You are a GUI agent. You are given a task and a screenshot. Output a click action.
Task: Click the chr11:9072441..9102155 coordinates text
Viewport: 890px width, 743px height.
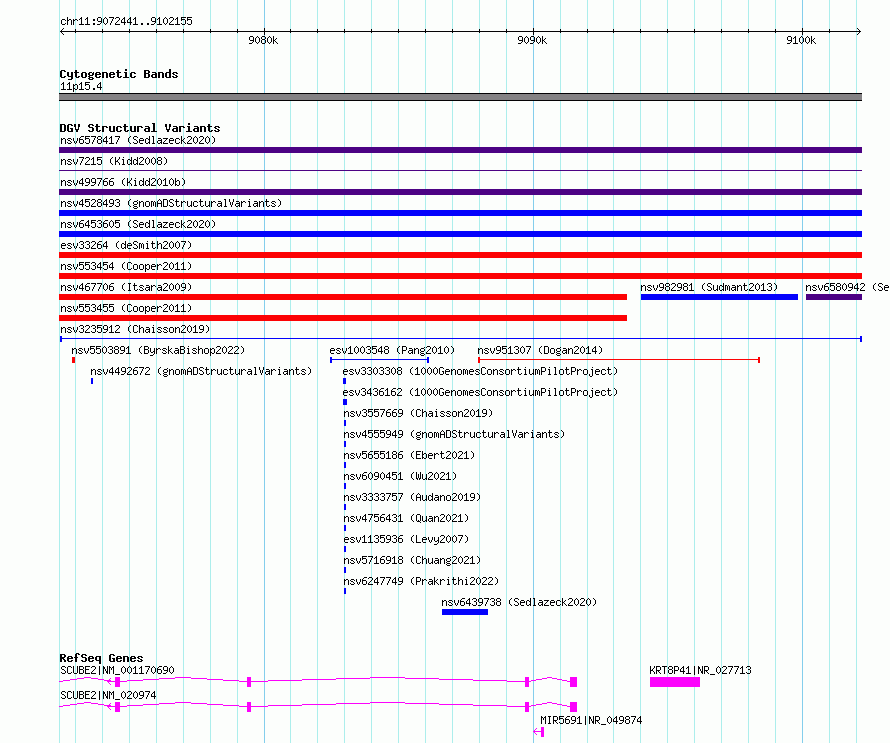pyautogui.click(x=126, y=21)
